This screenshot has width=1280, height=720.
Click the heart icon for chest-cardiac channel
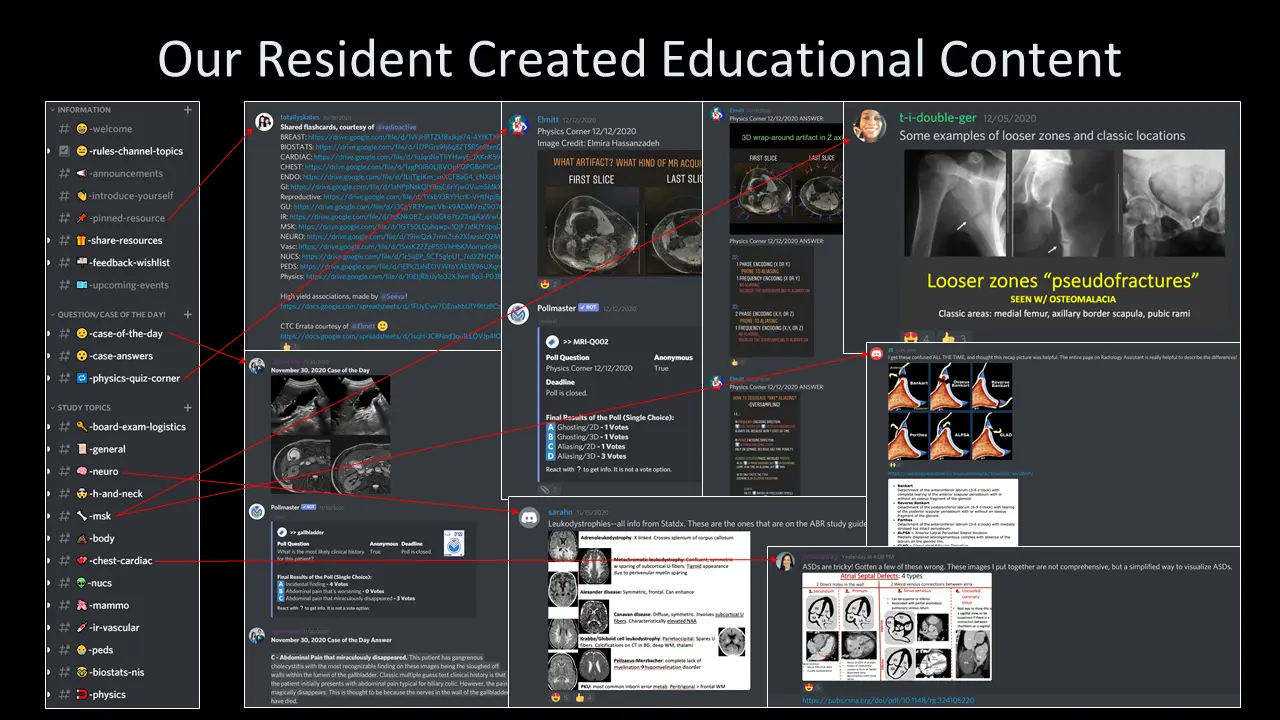click(81, 561)
